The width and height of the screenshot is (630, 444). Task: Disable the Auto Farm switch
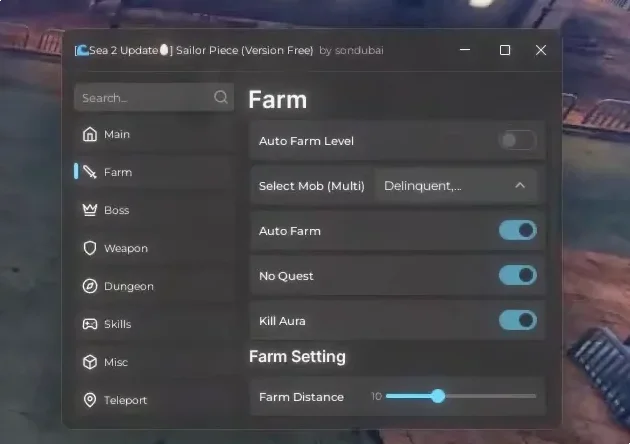[518, 230]
